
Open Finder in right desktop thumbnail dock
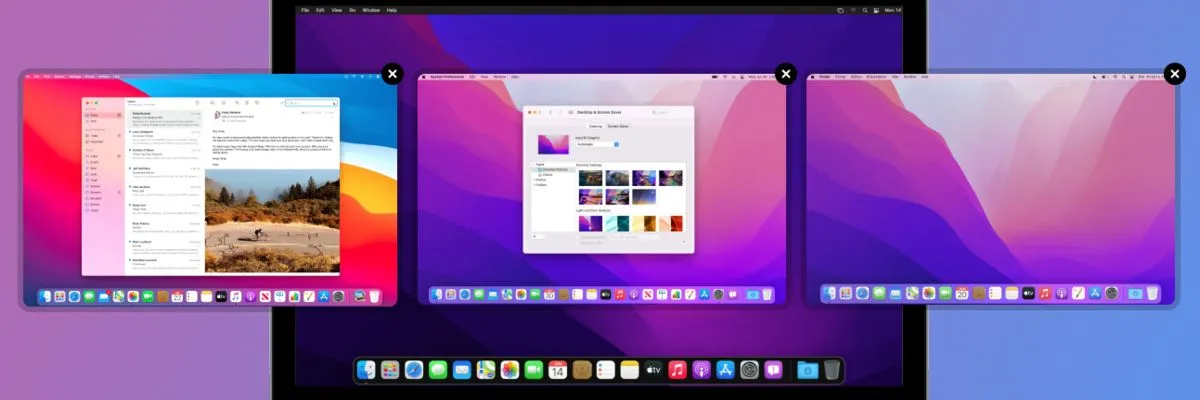pos(829,293)
